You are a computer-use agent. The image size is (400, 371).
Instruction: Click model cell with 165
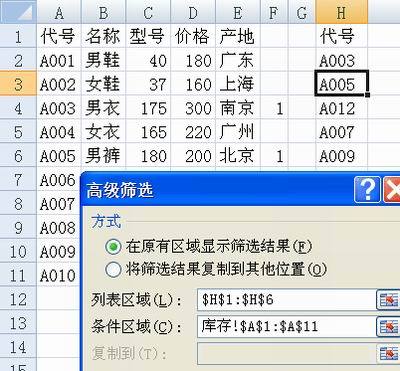(148, 131)
